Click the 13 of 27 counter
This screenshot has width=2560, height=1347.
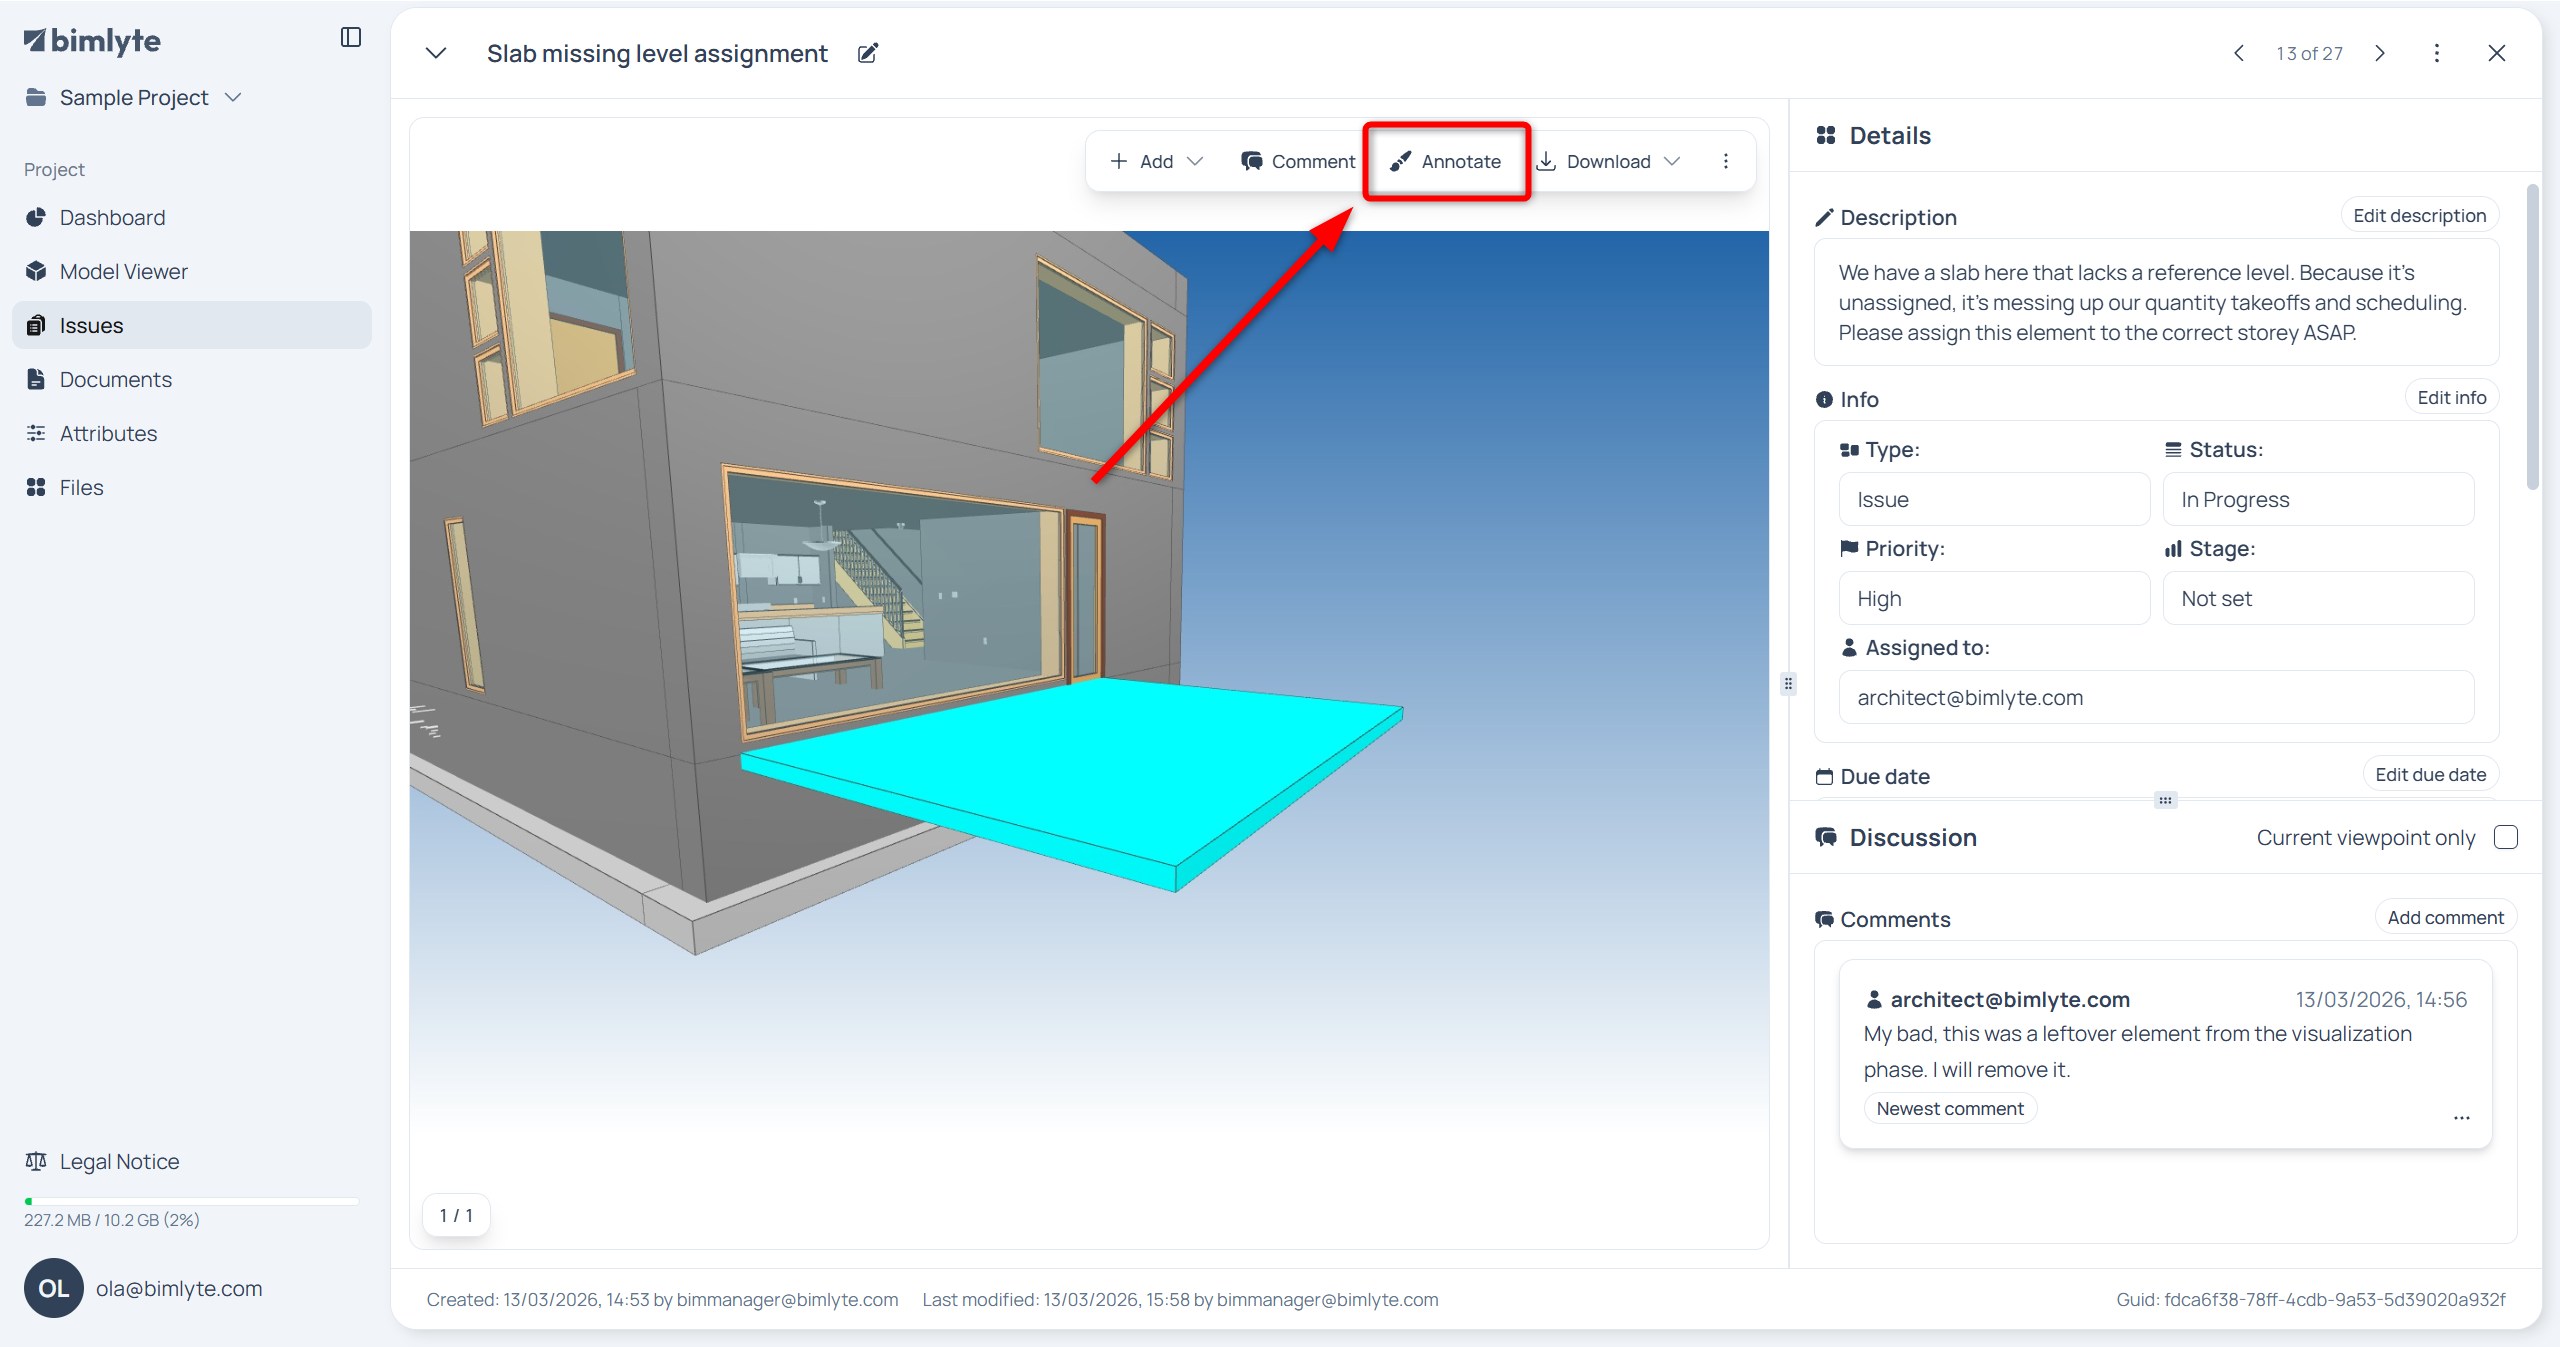click(x=2310, y=54)
